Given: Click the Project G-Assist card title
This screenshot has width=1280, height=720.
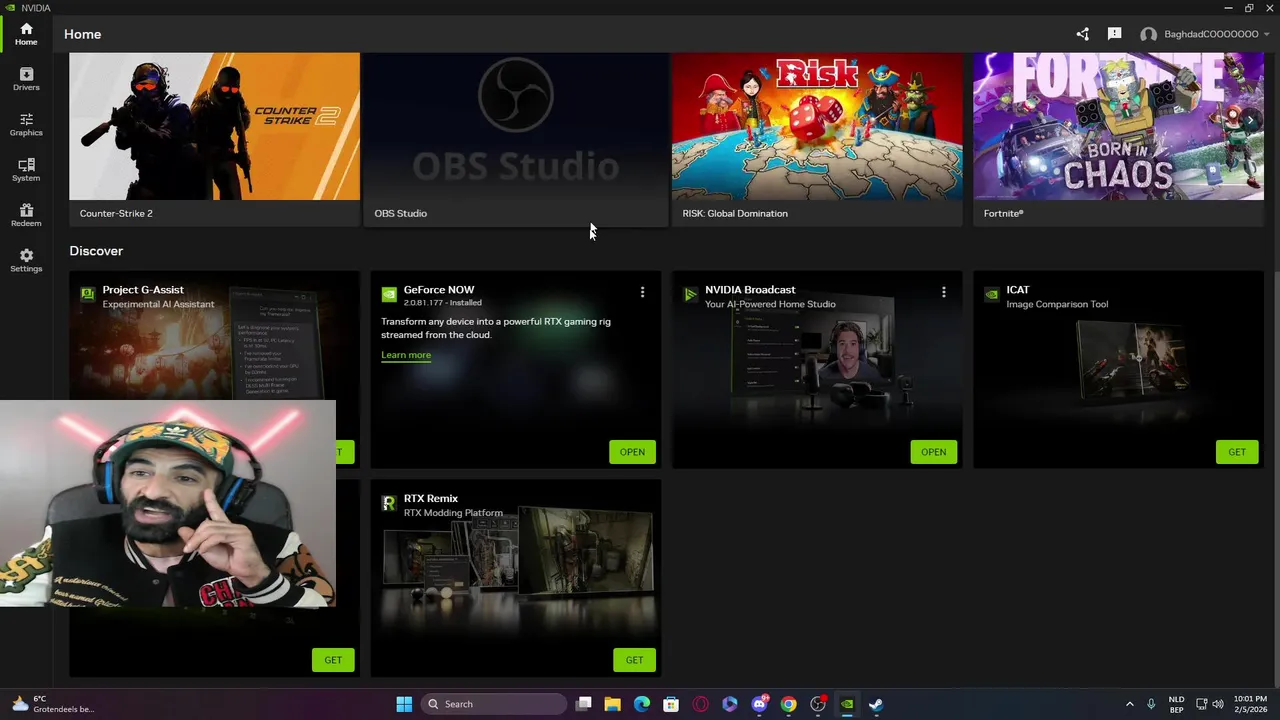Looking at the screenshot, I should [143, 290].
